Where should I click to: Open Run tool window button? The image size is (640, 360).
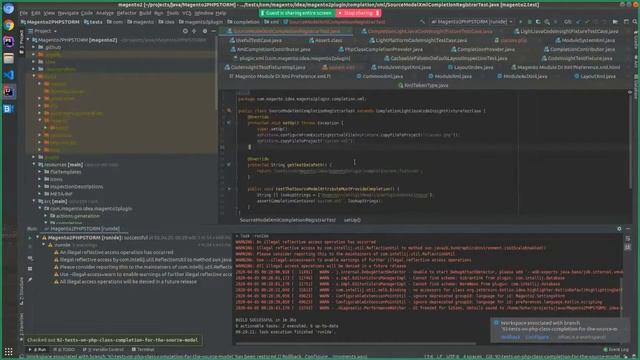point(38,349)
